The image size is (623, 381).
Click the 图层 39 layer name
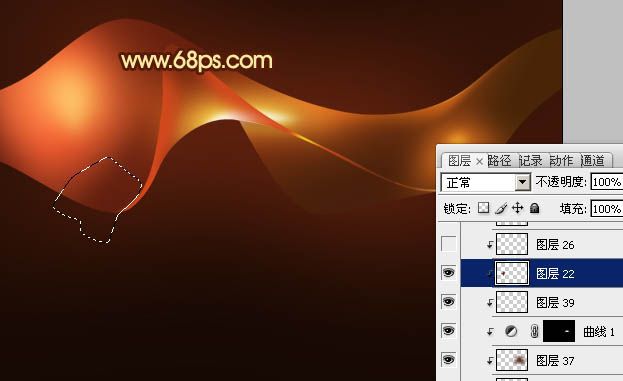click(555, 303)
